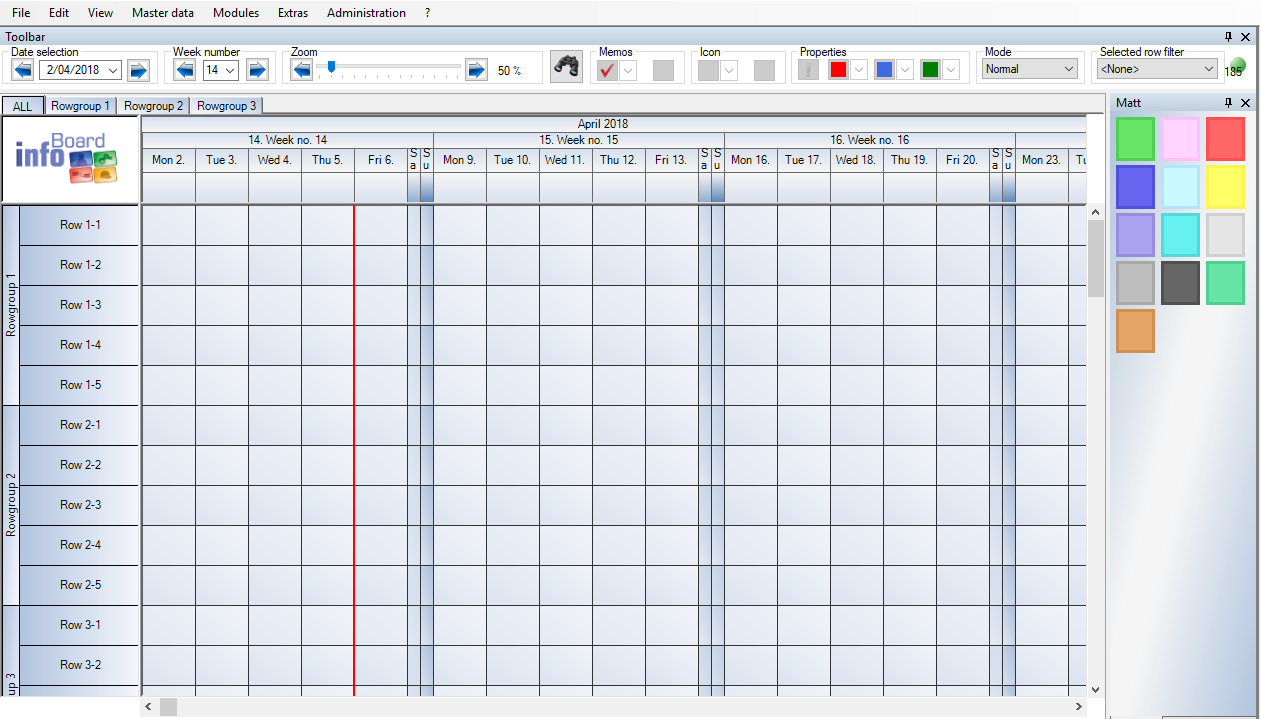Click the zoom in right arrow
This screenshot has width=1261, height=719.
pyautogui.click(x=476, y=70)
